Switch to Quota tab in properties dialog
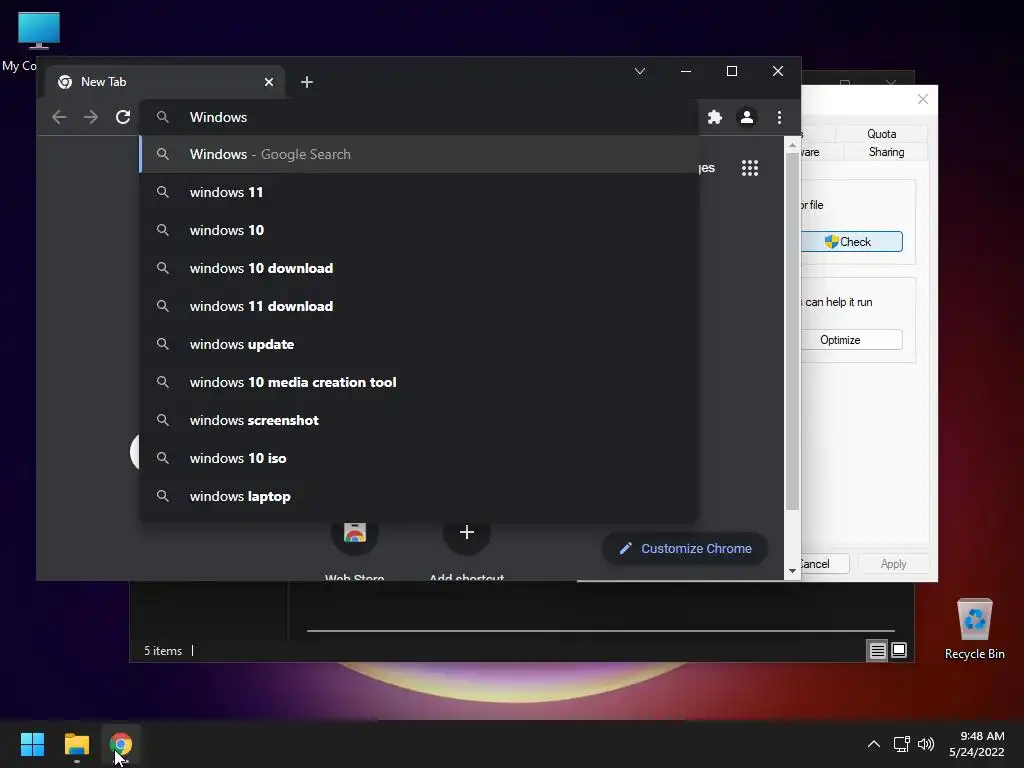 coord(881,134)
